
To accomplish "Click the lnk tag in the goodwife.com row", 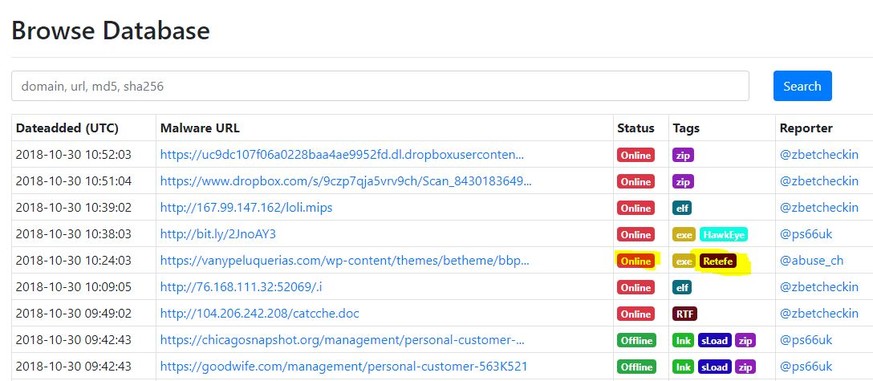I will tap(683, 367).
